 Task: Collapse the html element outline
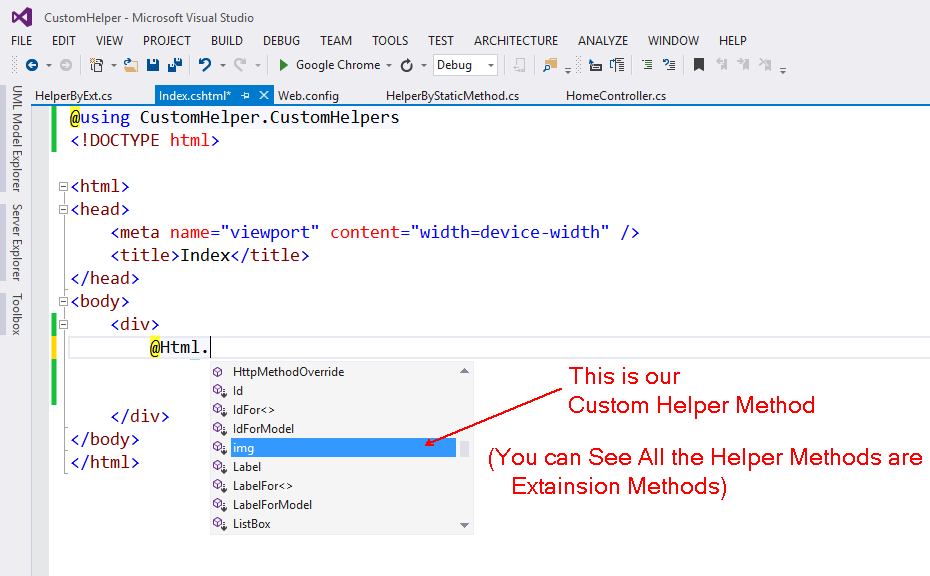(63, 186)
